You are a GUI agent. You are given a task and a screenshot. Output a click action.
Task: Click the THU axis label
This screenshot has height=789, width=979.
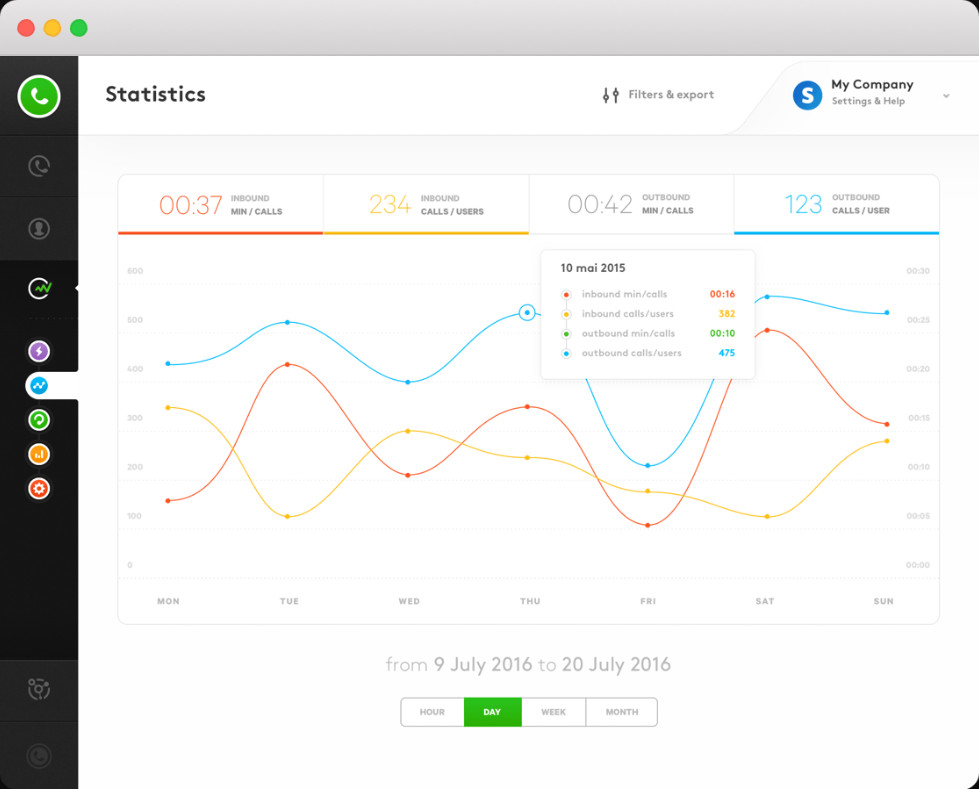click(x=530, y=601)
